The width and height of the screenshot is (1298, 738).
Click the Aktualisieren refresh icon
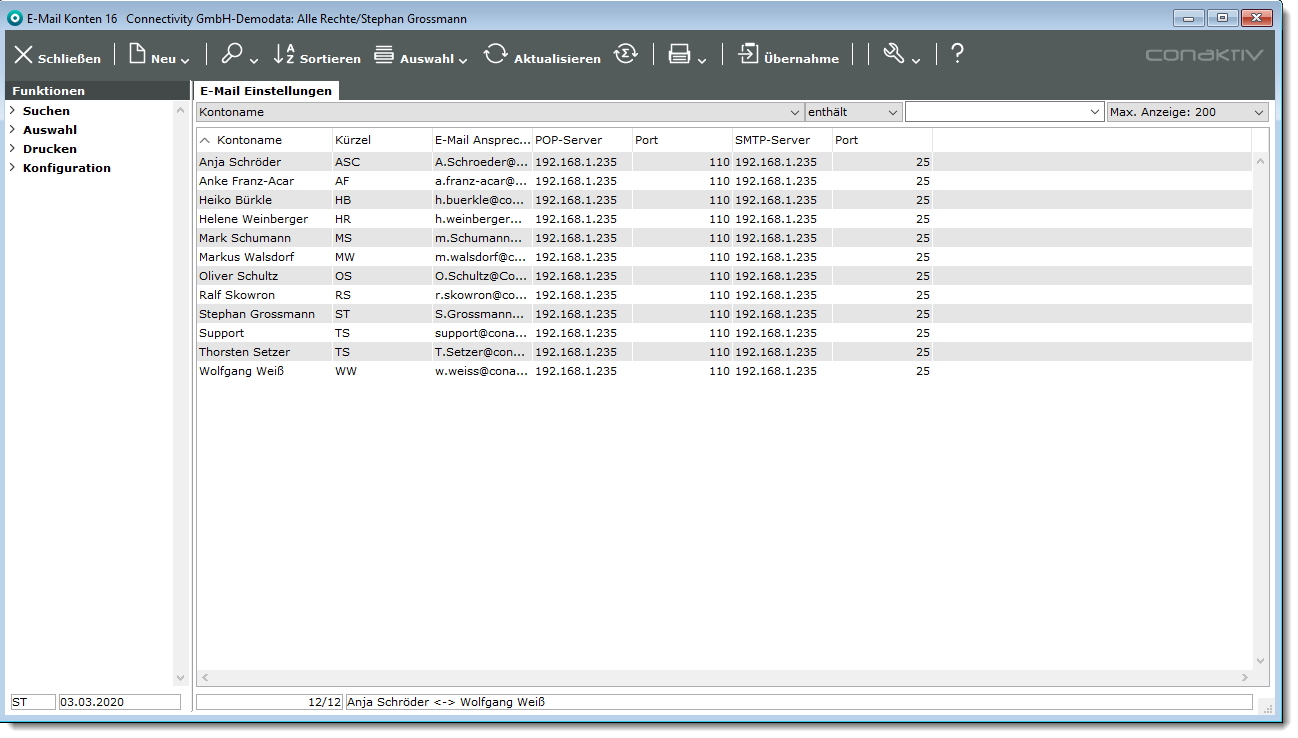coord(496,54)
